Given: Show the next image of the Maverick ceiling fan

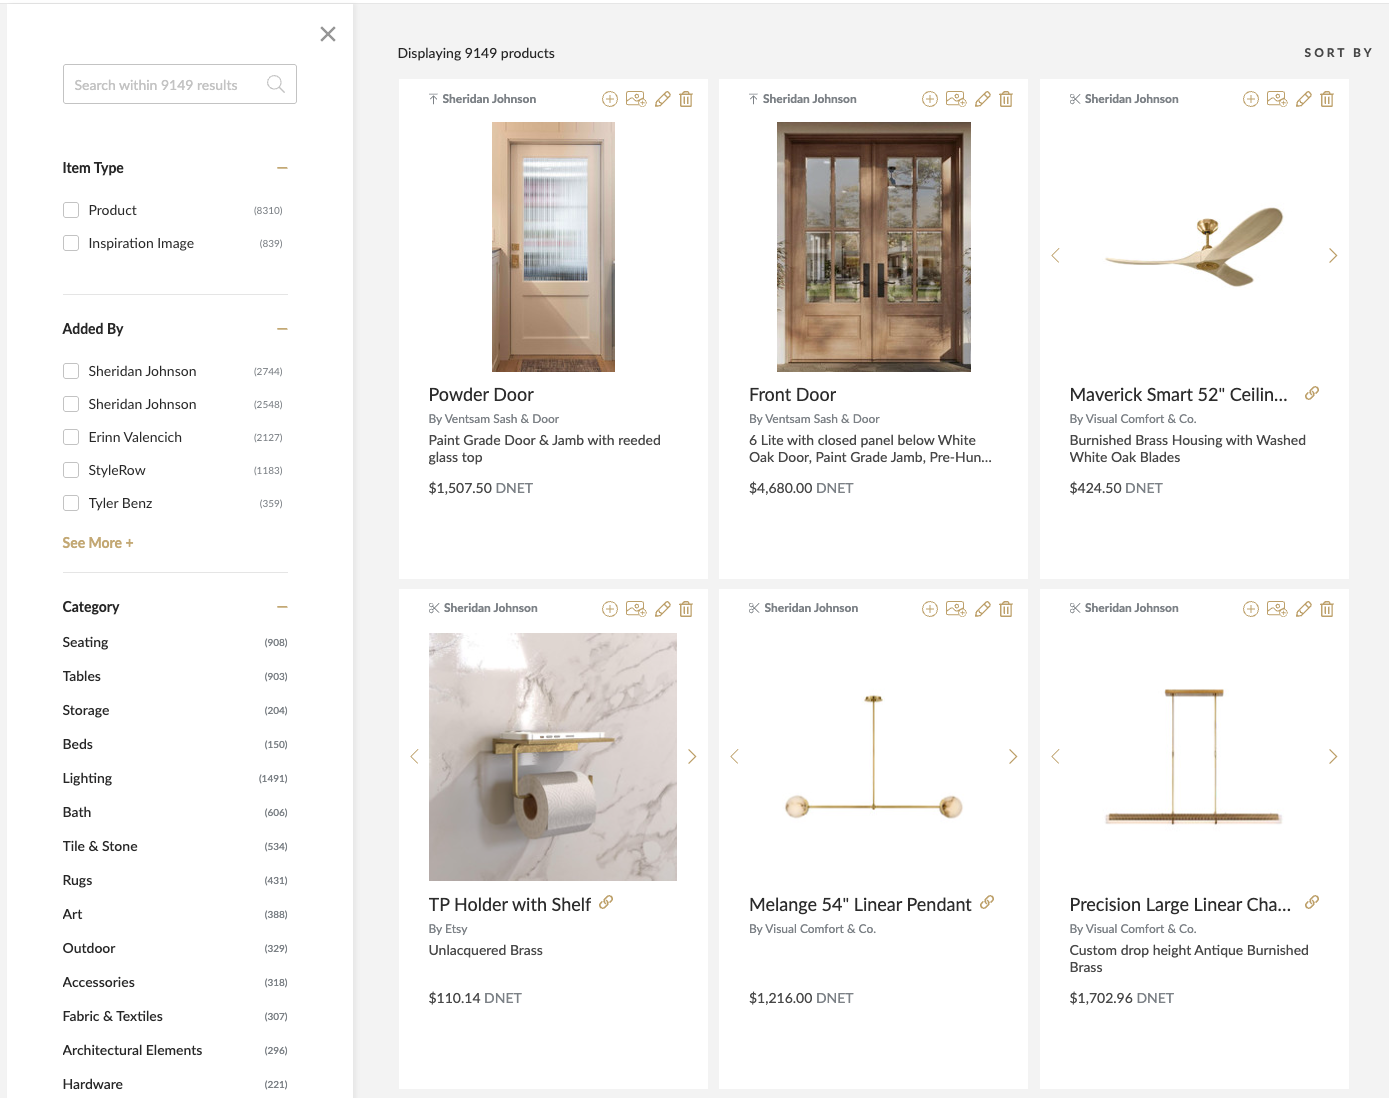Looking at the screenshot, I should pyautogui.click(x=1333, y=255).
